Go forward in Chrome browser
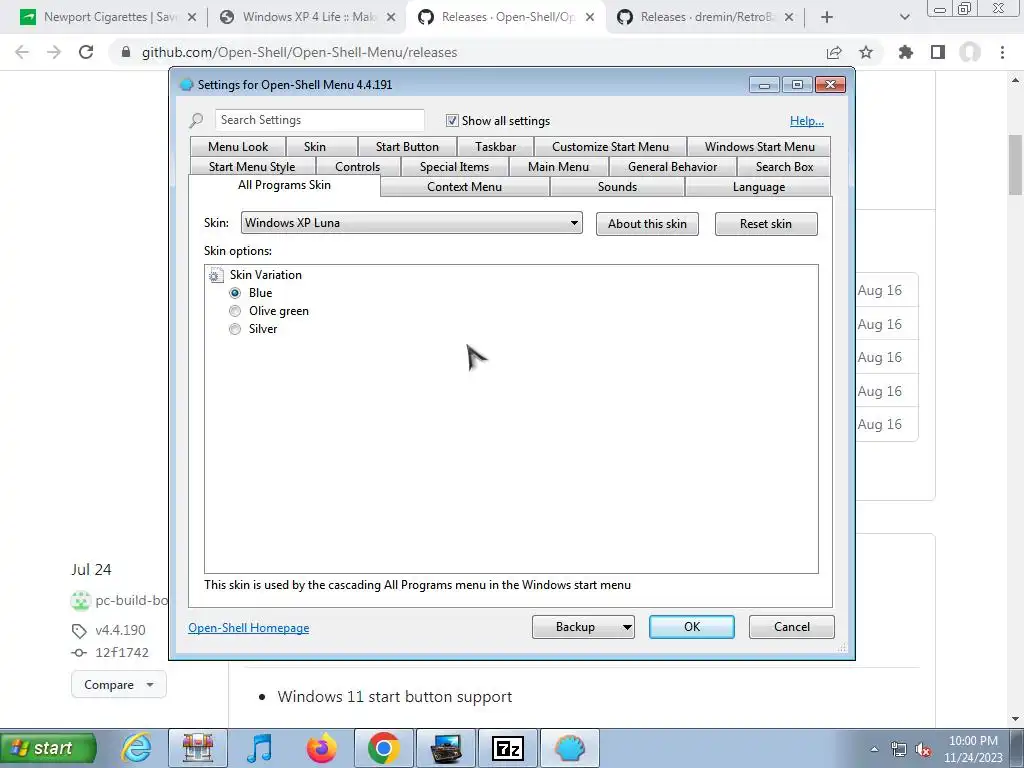The width and height of the screenshot is (1024, 768). (x=54, y=52)
